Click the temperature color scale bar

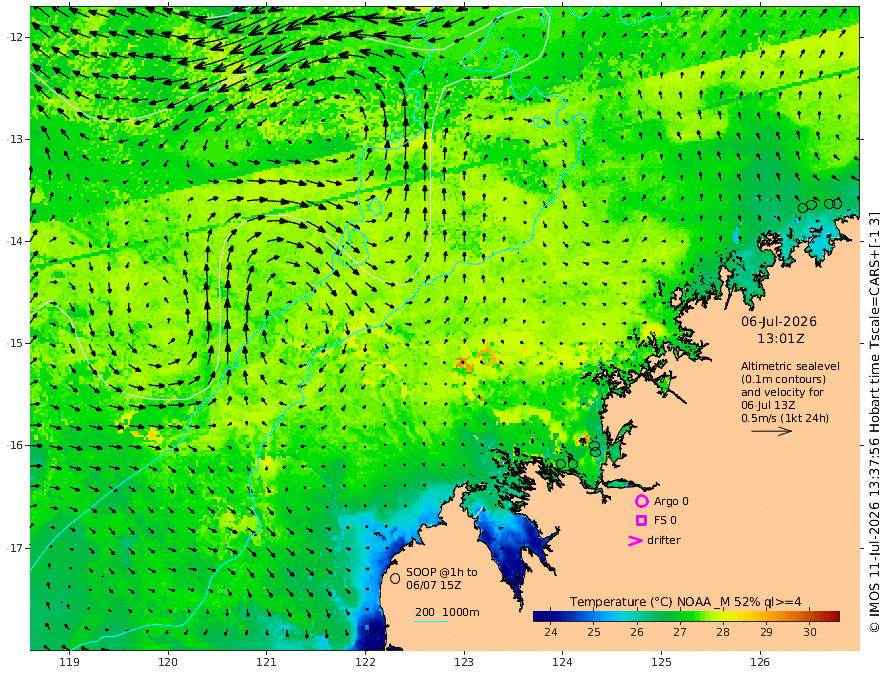[x=686, y=616]
